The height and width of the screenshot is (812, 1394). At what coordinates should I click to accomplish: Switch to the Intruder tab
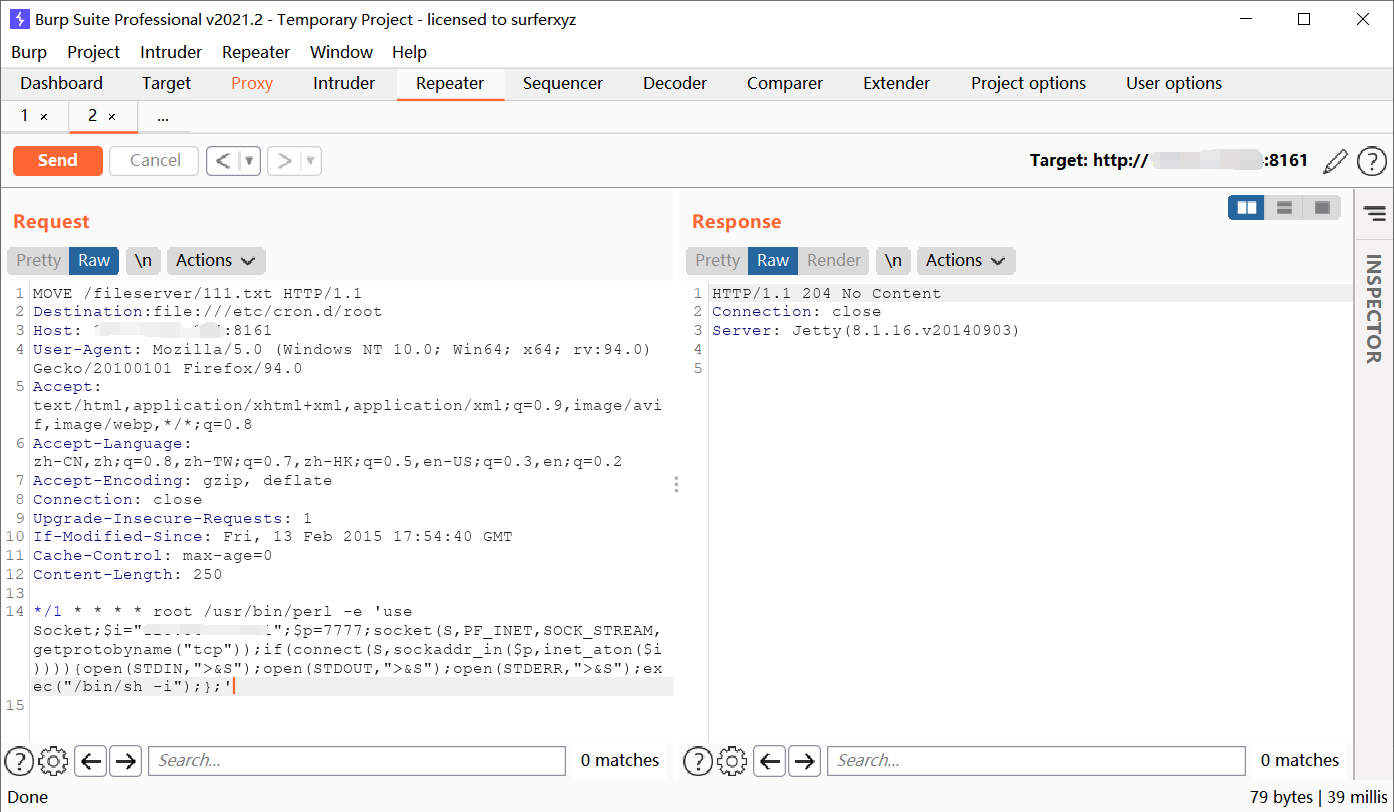point(344,84)
